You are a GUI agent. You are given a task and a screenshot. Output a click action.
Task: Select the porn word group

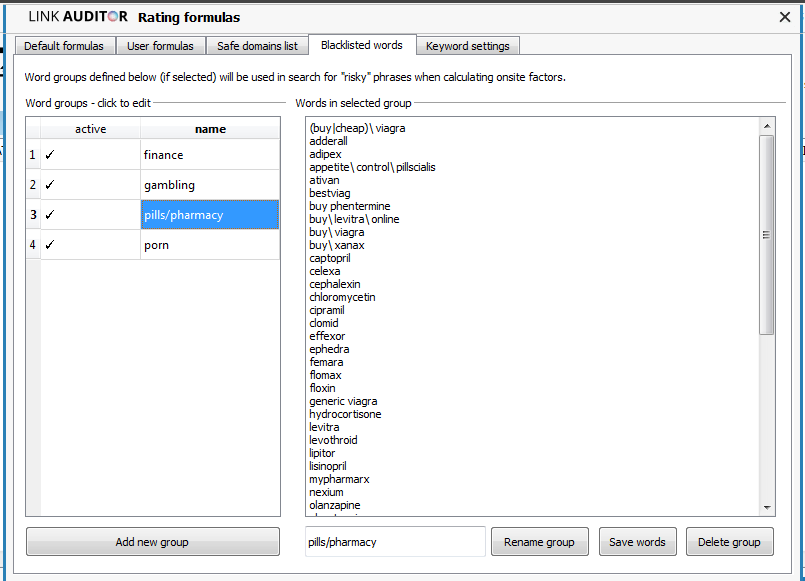coord(210,245)
